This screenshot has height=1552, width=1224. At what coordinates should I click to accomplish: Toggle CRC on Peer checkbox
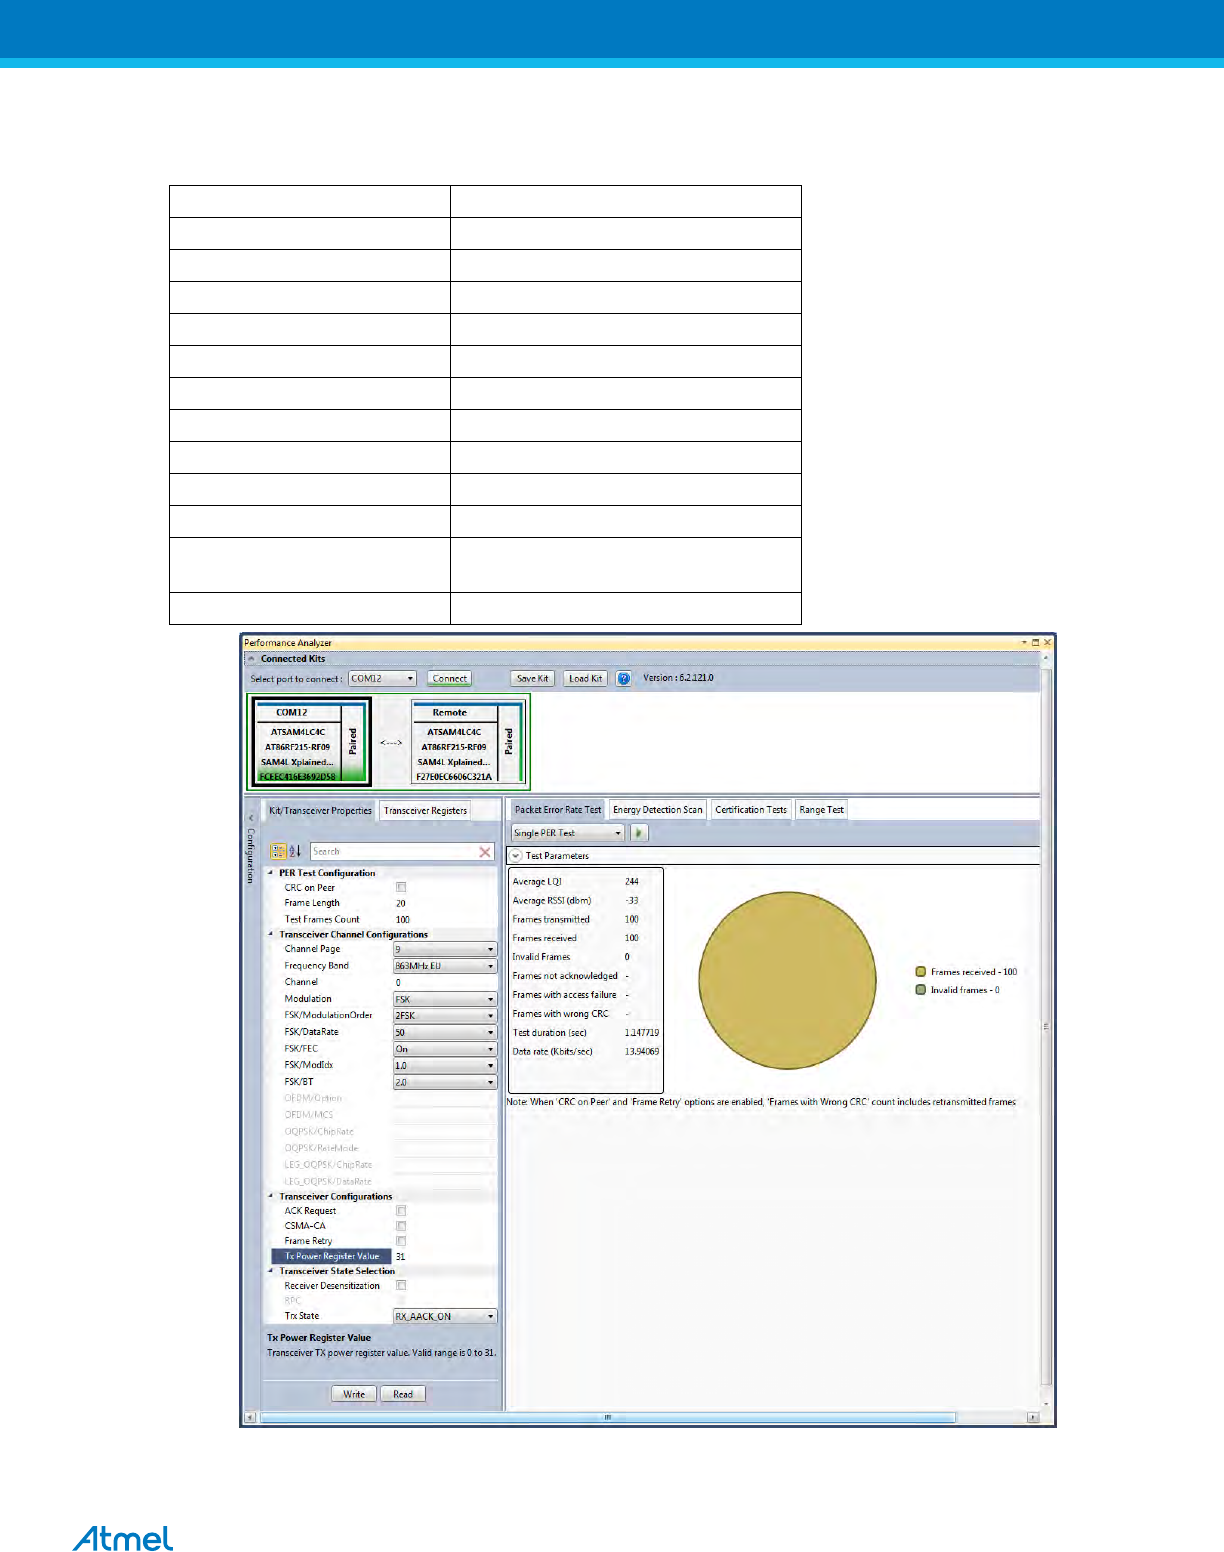(x=401, y=887)
